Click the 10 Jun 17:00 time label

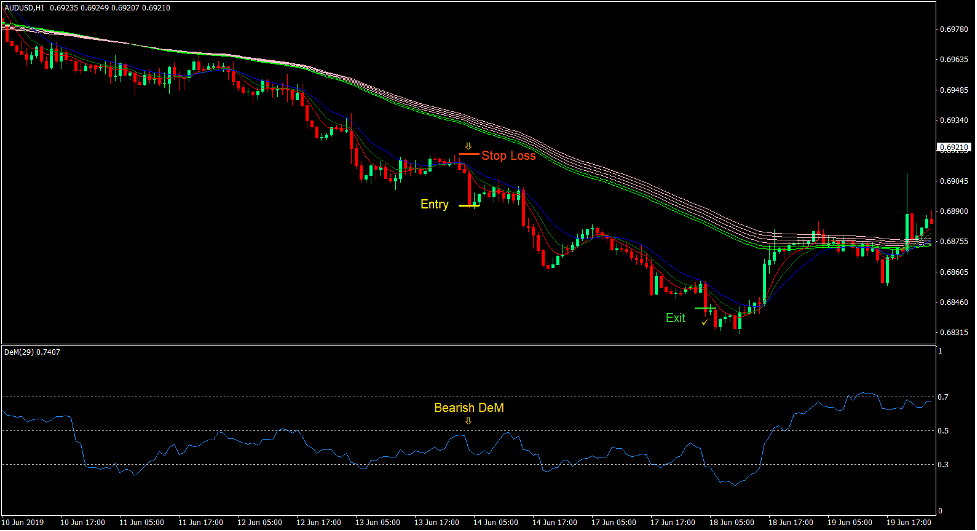pyautogui.click(x=82, y=522)
